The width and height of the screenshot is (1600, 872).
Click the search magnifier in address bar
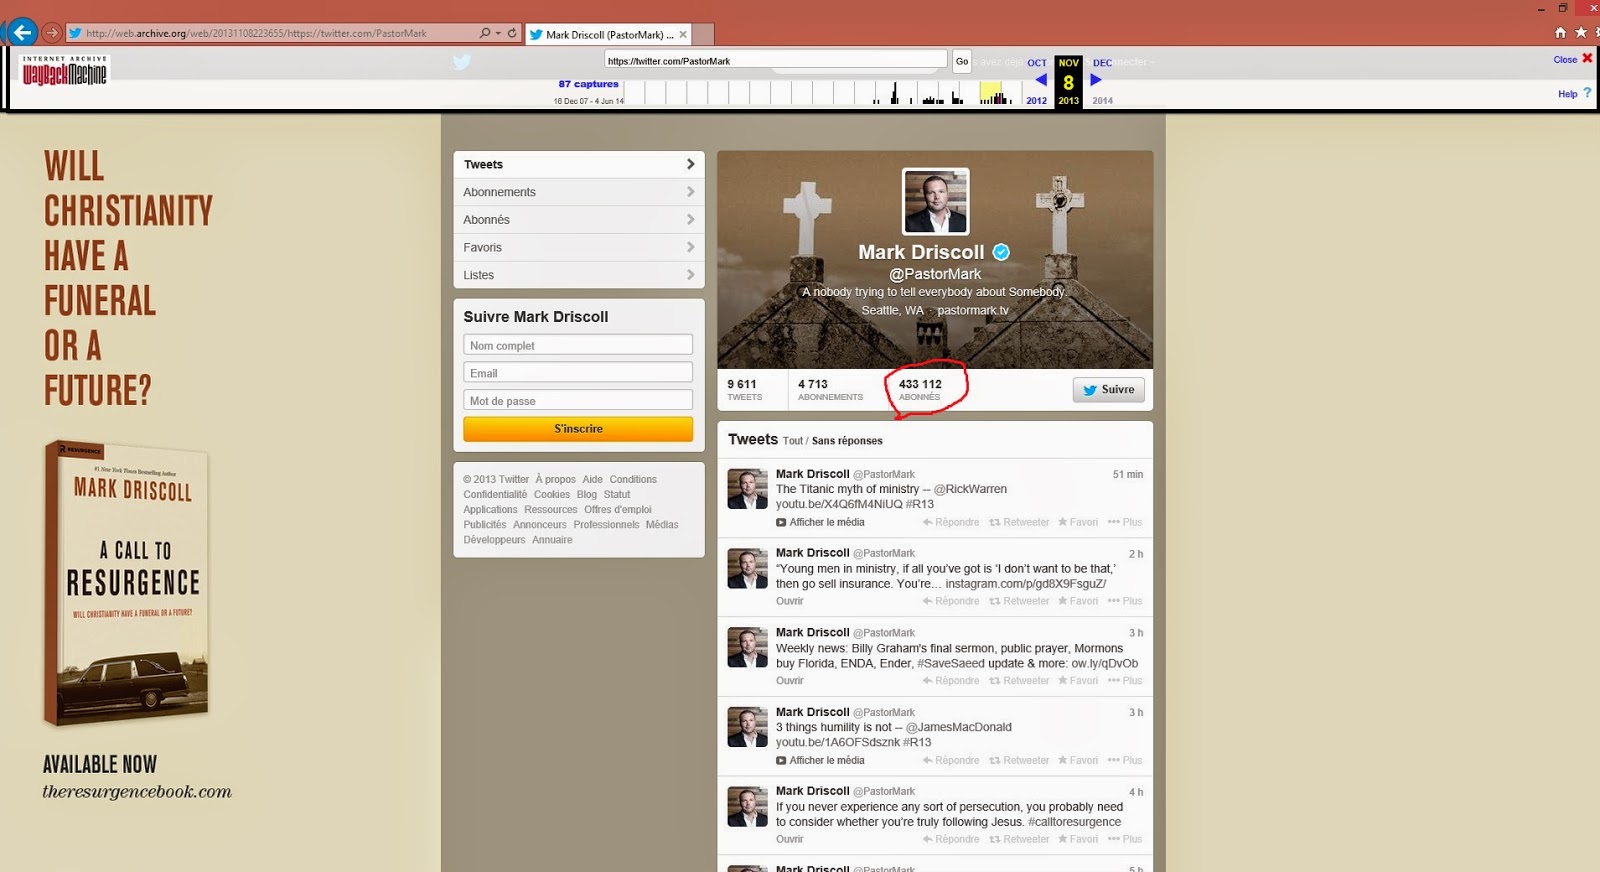point(485,33)
